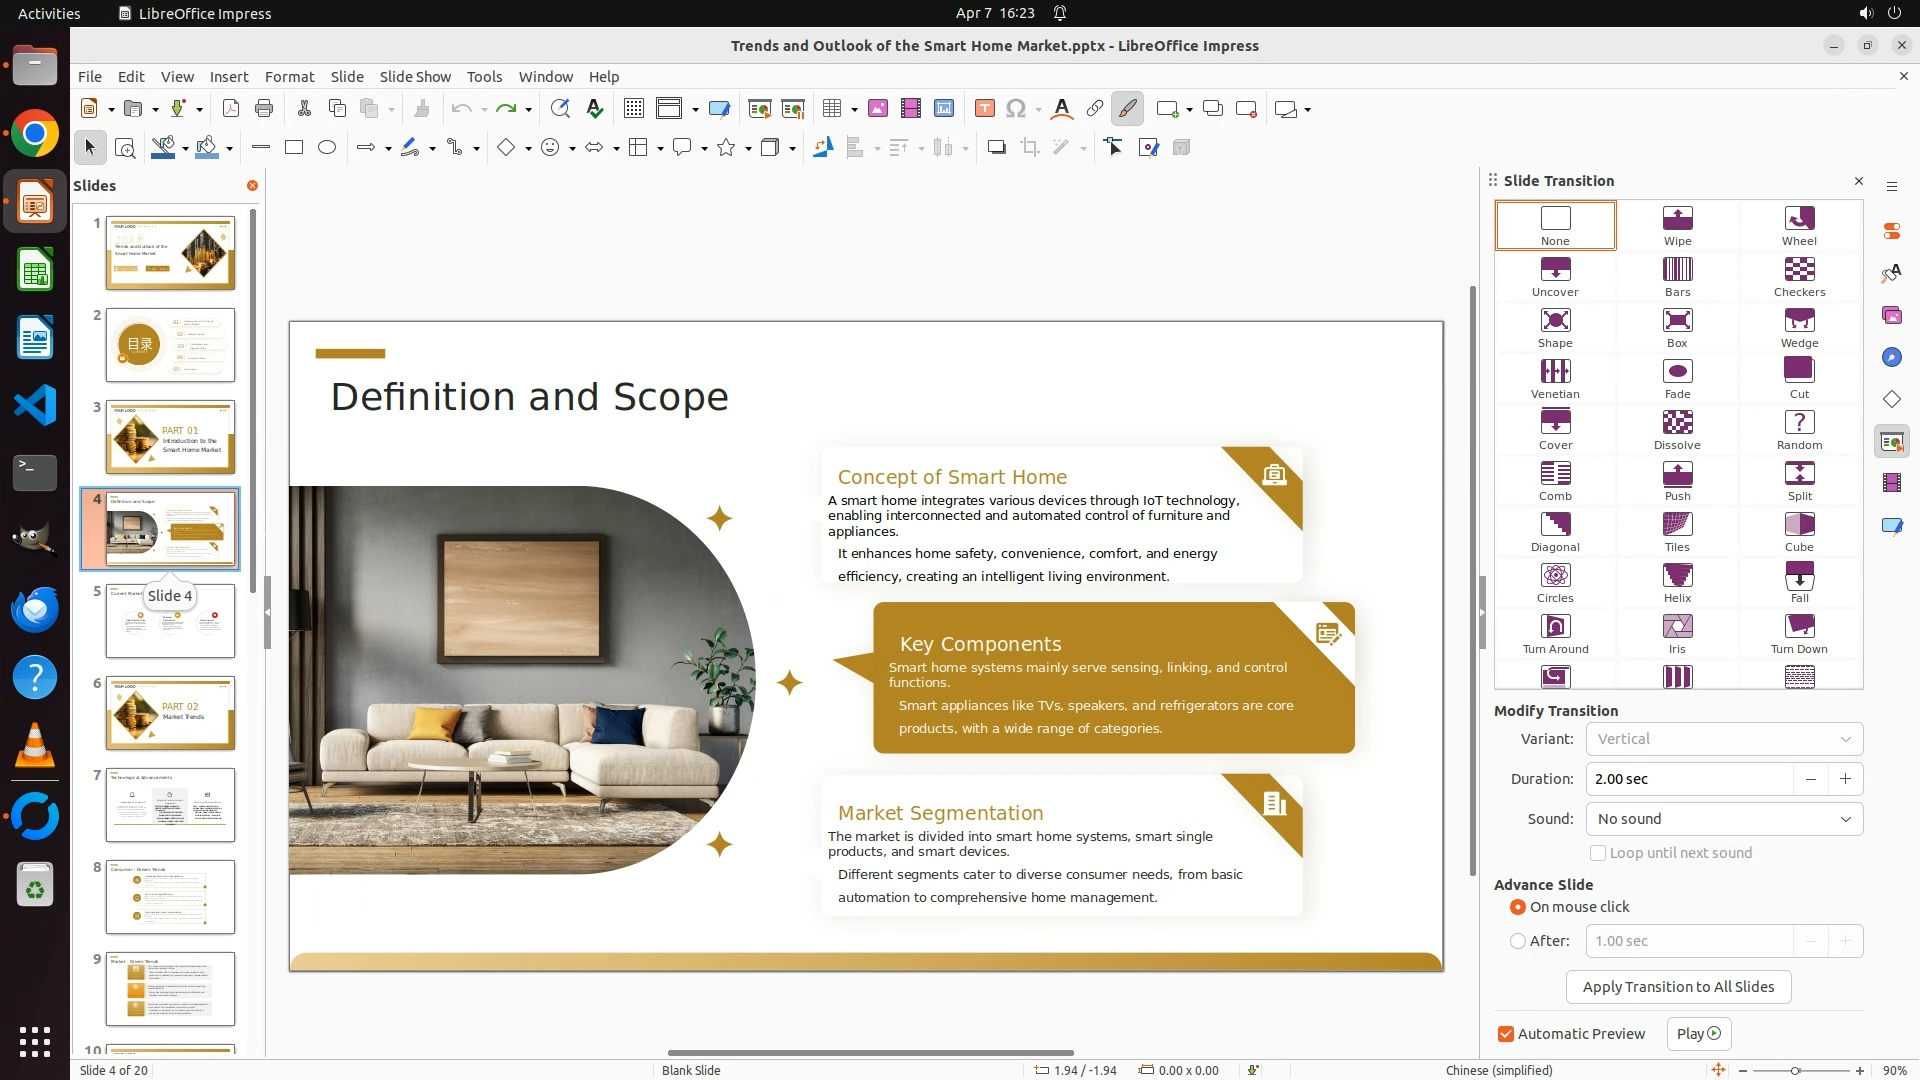The image size is (1920, 1080).
Task: Select the Dissolve transition
Action: pos(1677,429)
